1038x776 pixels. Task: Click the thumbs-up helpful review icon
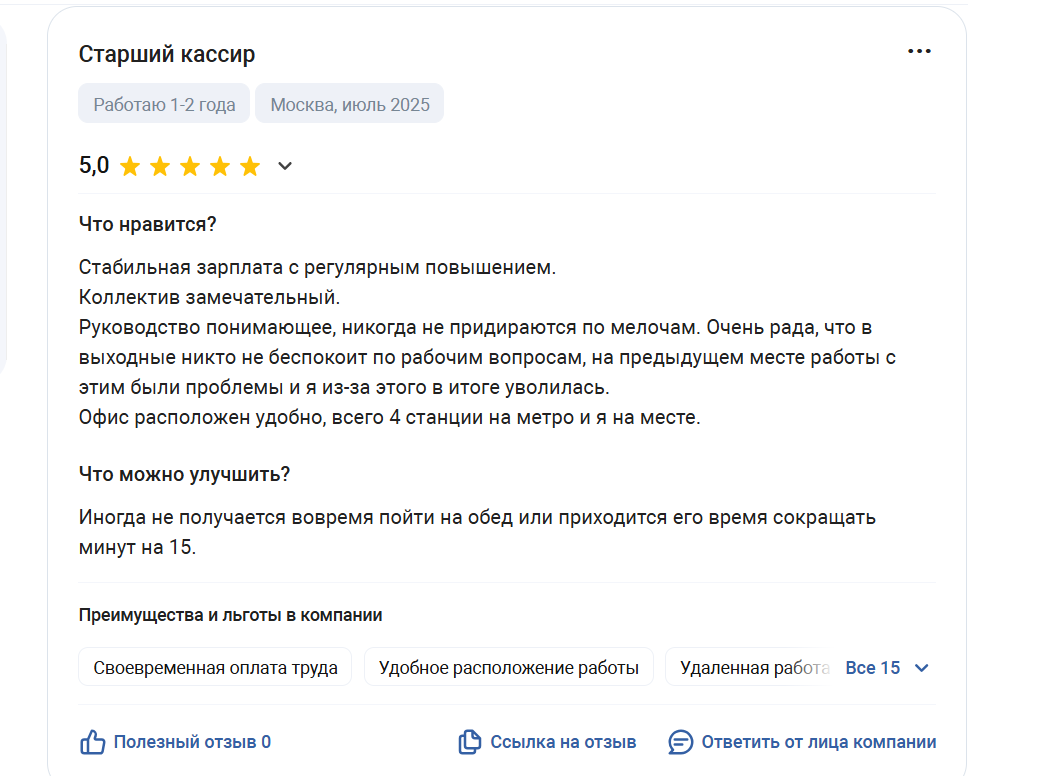tap(93, 742)
